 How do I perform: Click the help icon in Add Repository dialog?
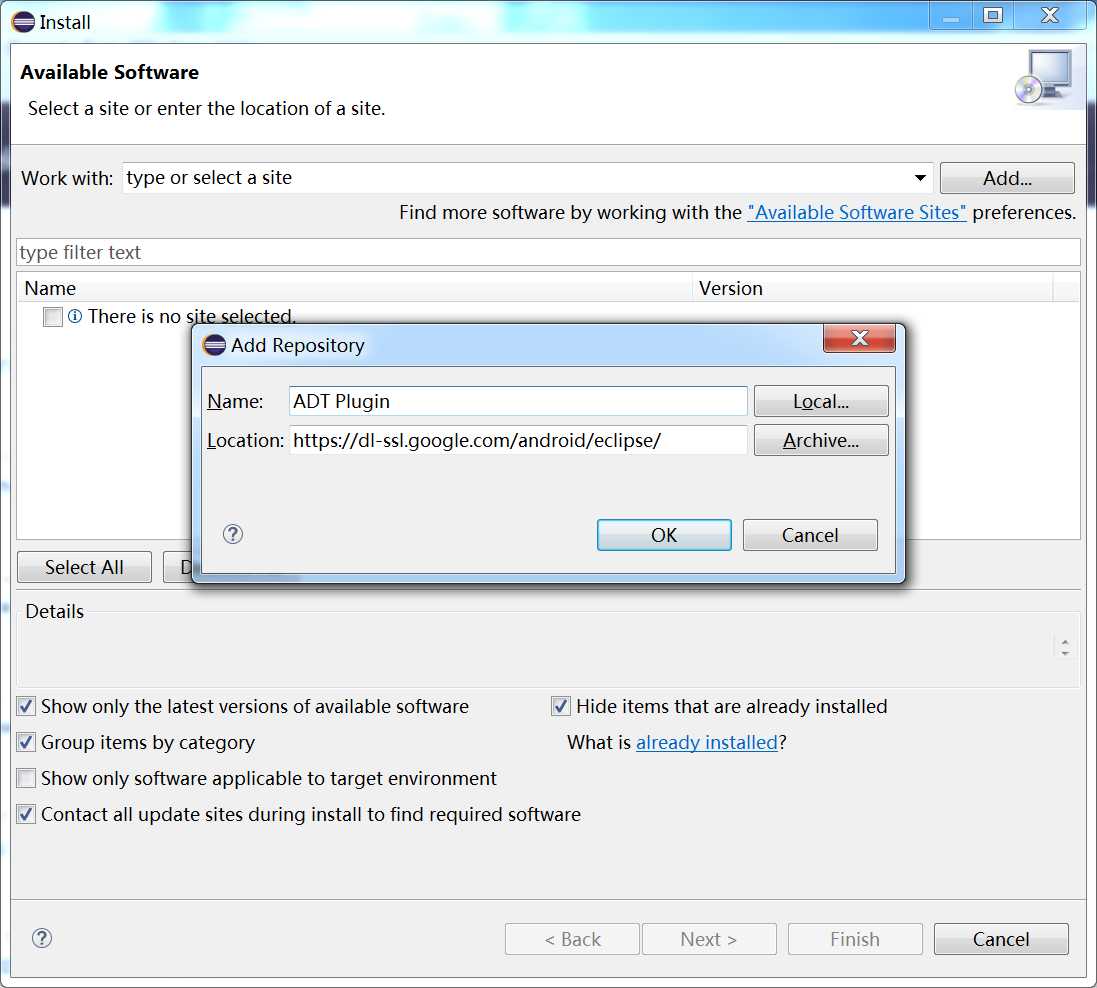233,535
